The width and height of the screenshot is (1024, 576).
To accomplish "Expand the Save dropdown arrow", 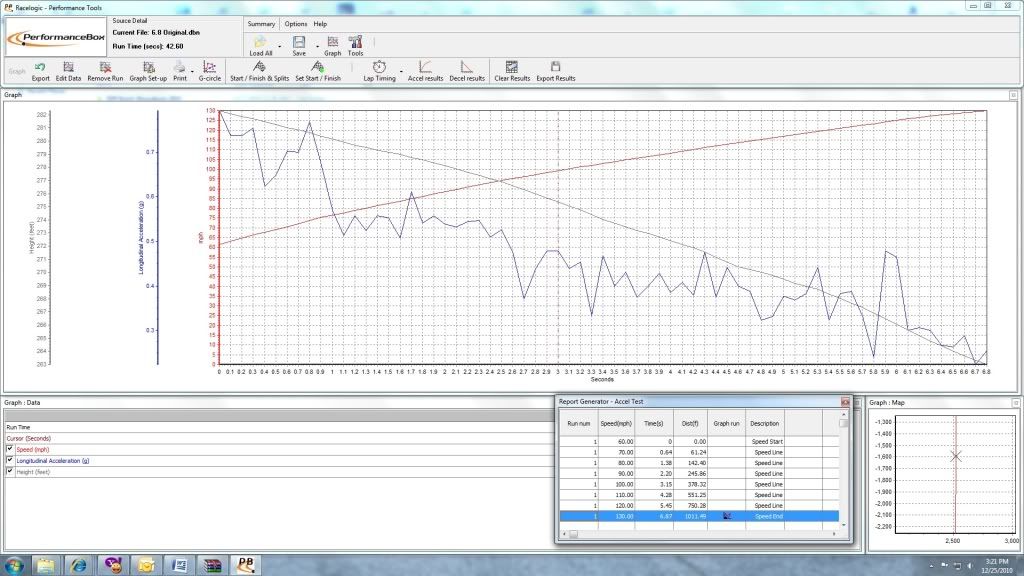I will (317, 46).
